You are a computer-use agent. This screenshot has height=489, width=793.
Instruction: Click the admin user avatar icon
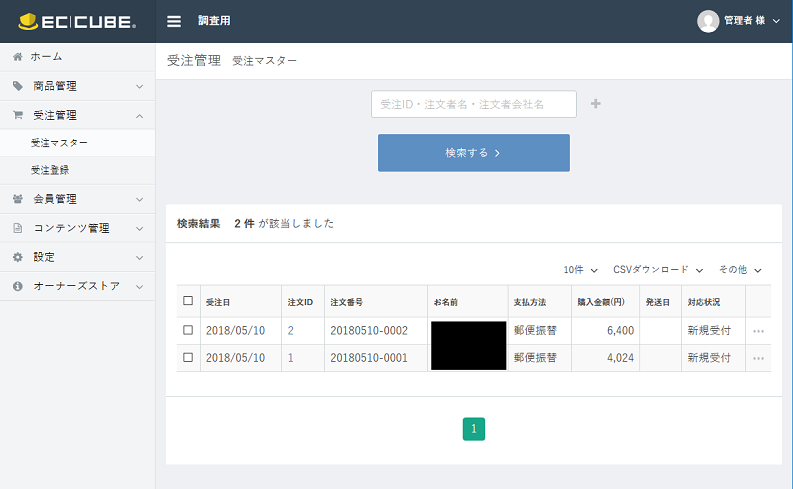point(708,21)
